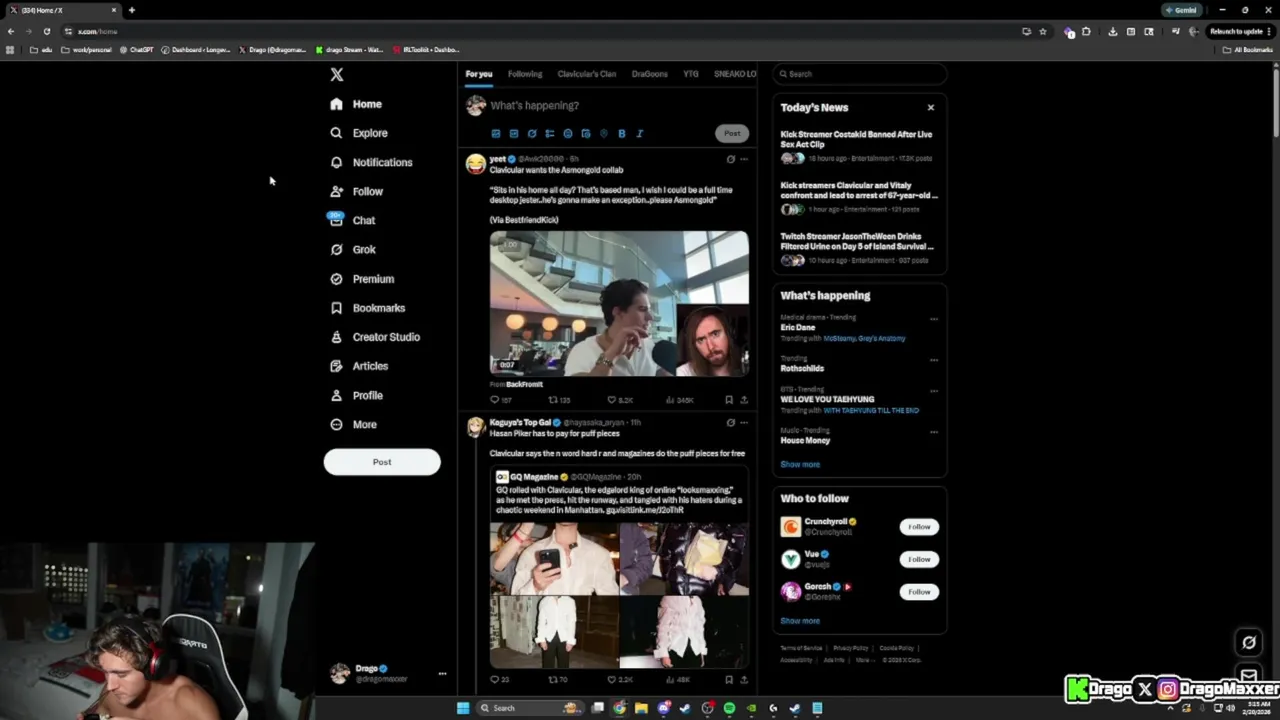Open Spotify from the taskbar
The height and width of the screenshot is (720, 1280).
(729, 708)
